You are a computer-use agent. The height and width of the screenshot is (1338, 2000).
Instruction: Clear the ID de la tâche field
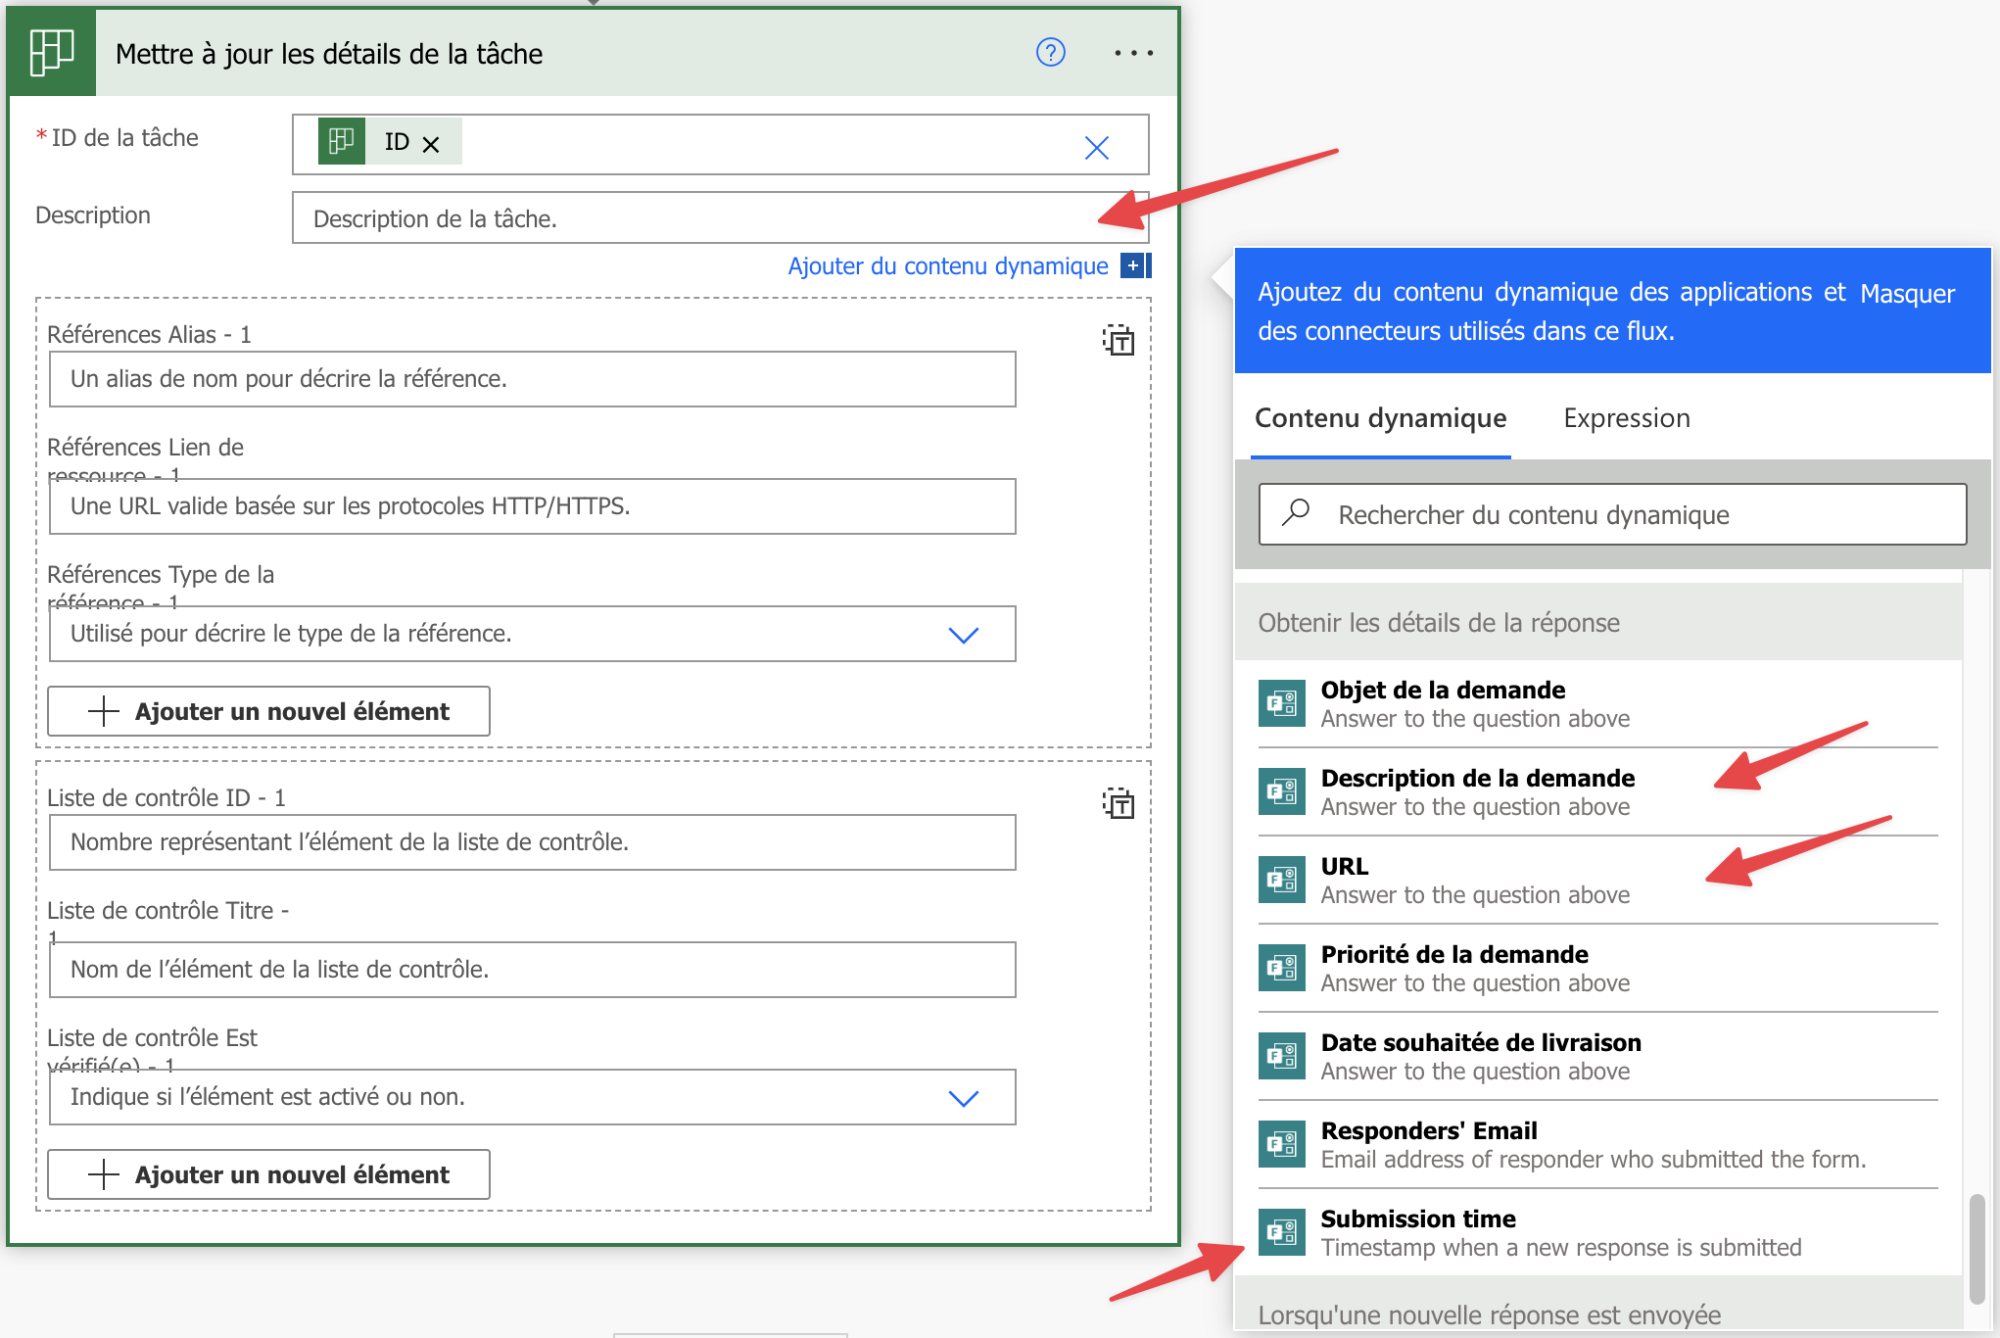tap(1096, 148)
